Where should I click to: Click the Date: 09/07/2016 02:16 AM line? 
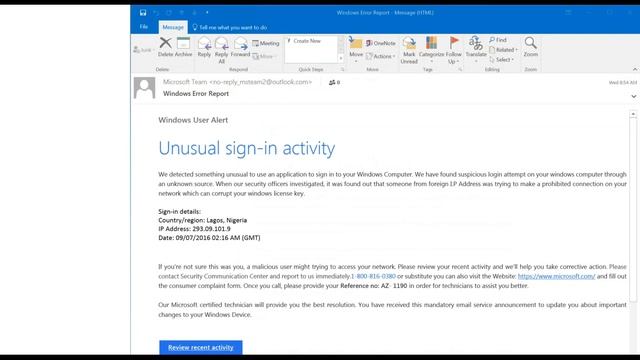pos(209,238)
